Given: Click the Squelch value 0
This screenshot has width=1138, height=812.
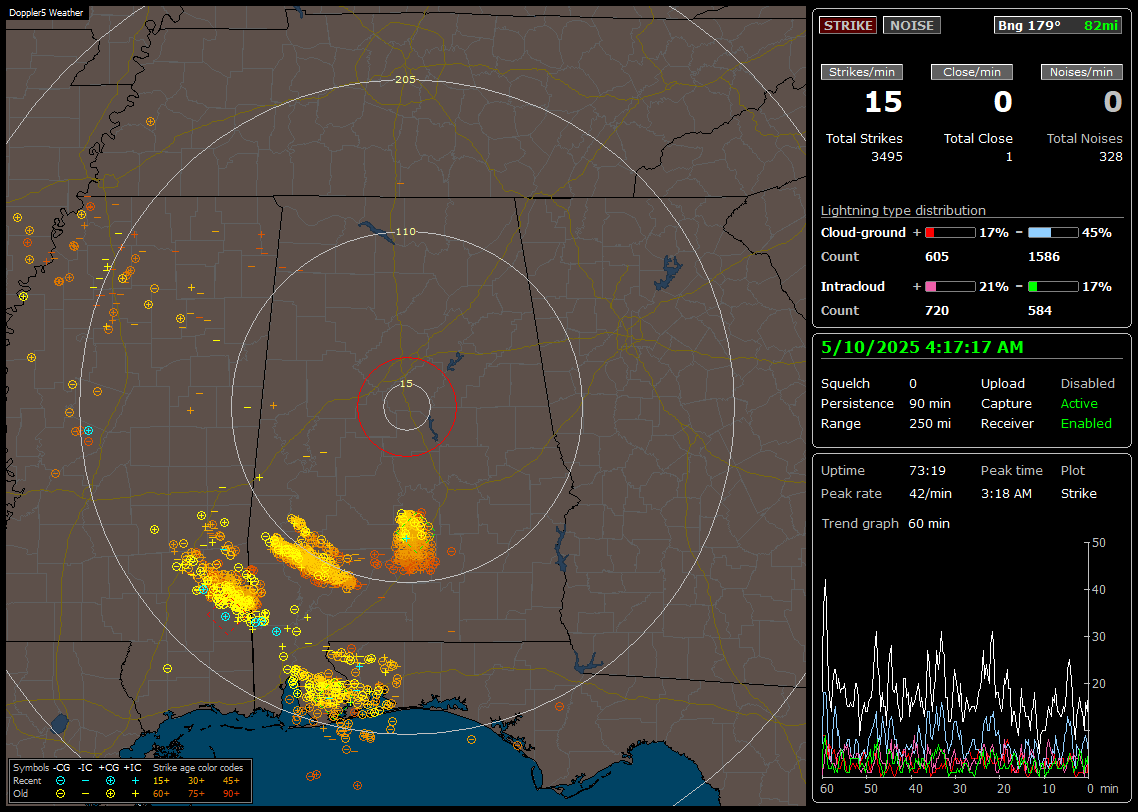Looking at the screenshot, I should [x=913, y=384].
